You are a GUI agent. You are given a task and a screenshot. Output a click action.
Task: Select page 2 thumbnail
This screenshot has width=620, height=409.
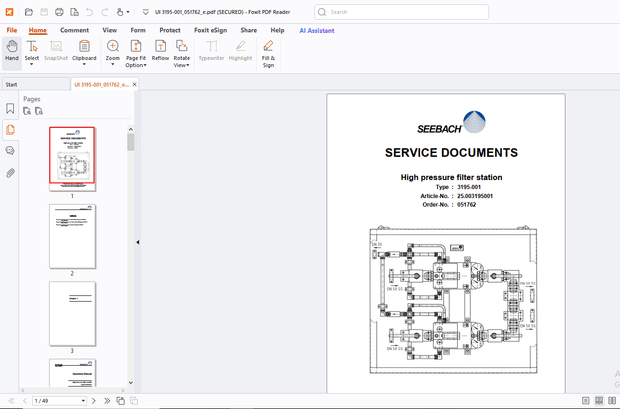point(72,236)
